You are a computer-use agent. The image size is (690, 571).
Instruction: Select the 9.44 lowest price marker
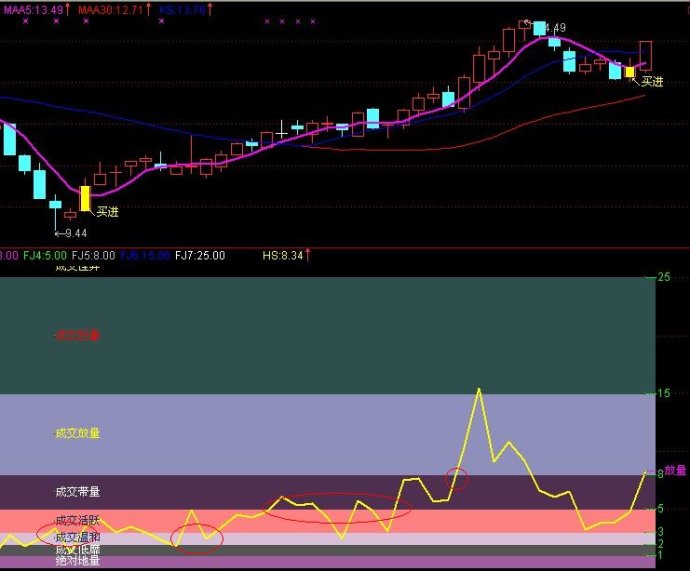point(71,233)
